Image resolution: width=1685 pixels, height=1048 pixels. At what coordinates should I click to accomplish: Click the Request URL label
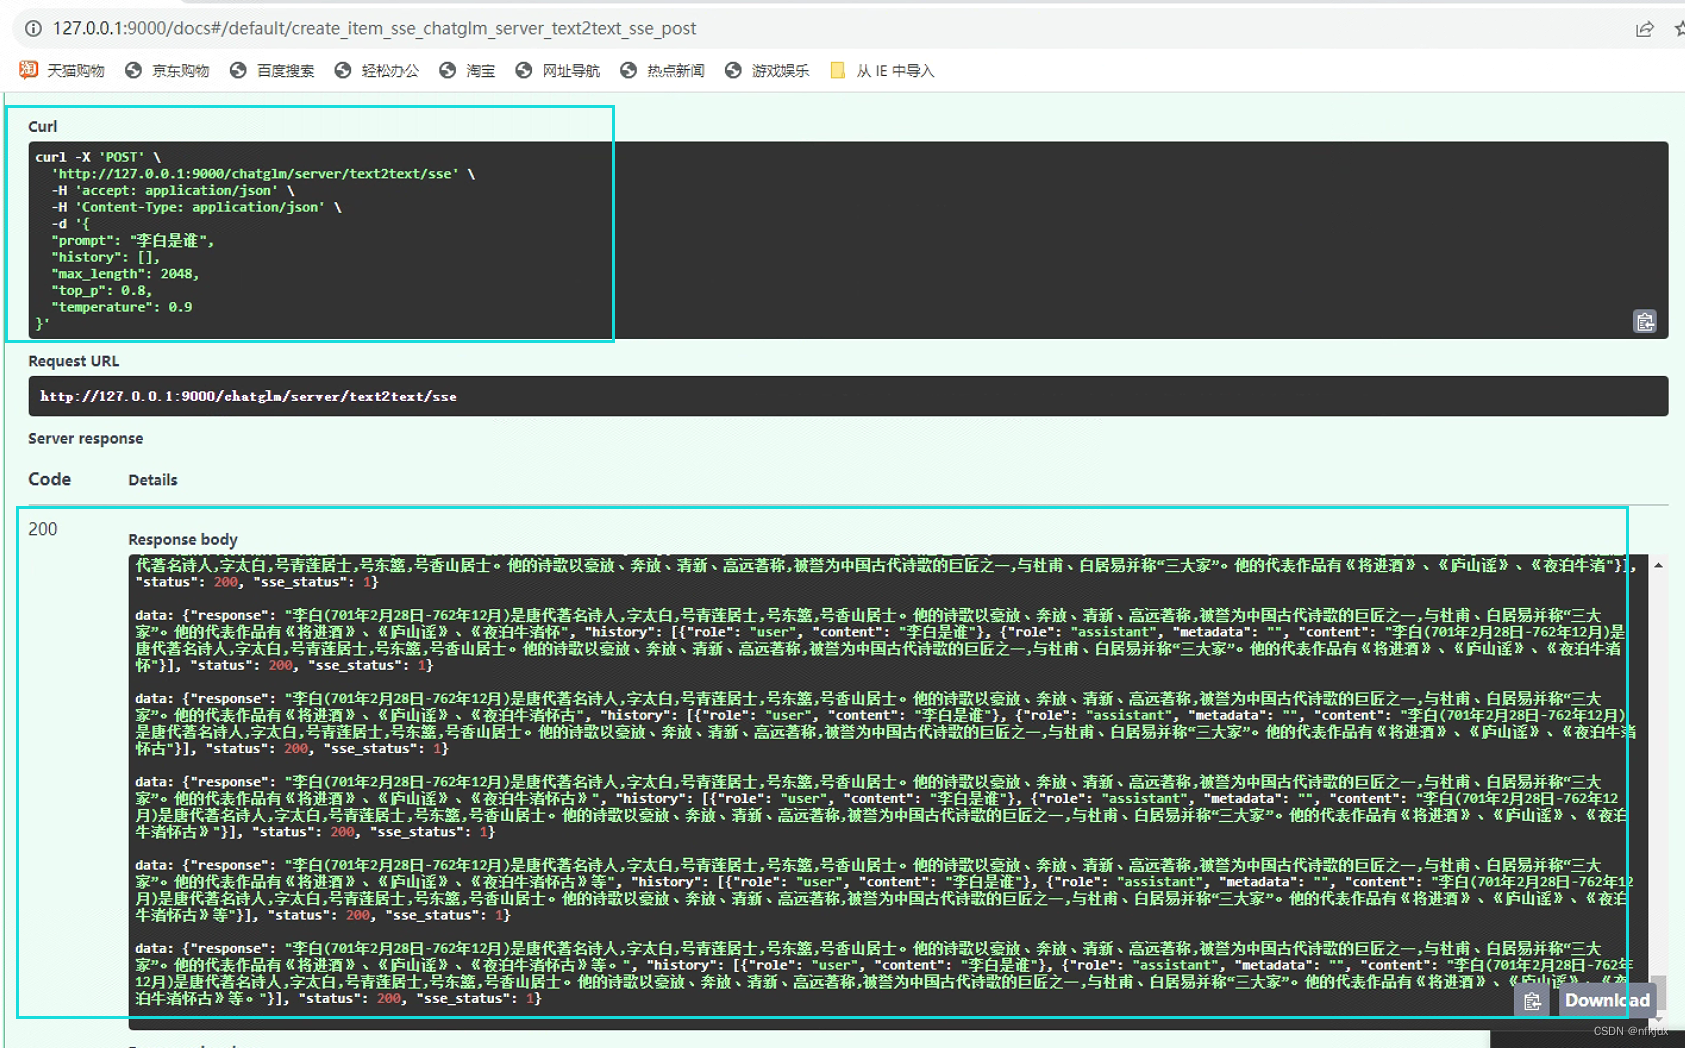[x=73, y=361]
